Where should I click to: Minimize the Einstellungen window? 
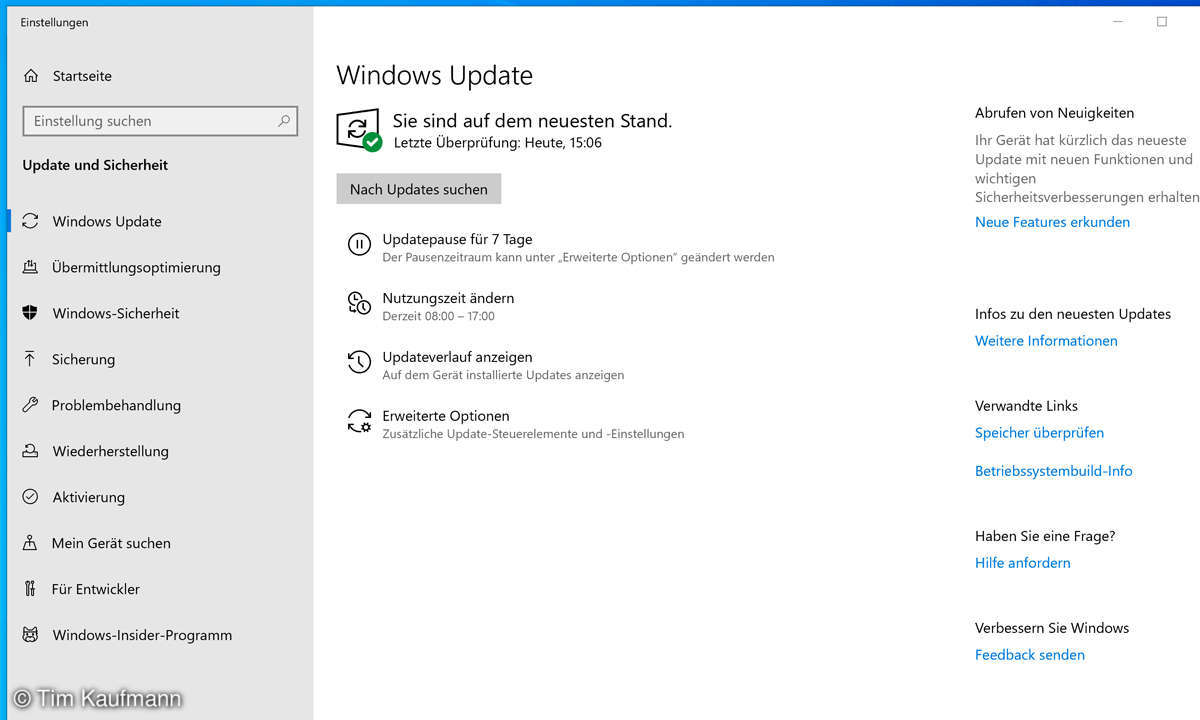tap(1117, 21)
